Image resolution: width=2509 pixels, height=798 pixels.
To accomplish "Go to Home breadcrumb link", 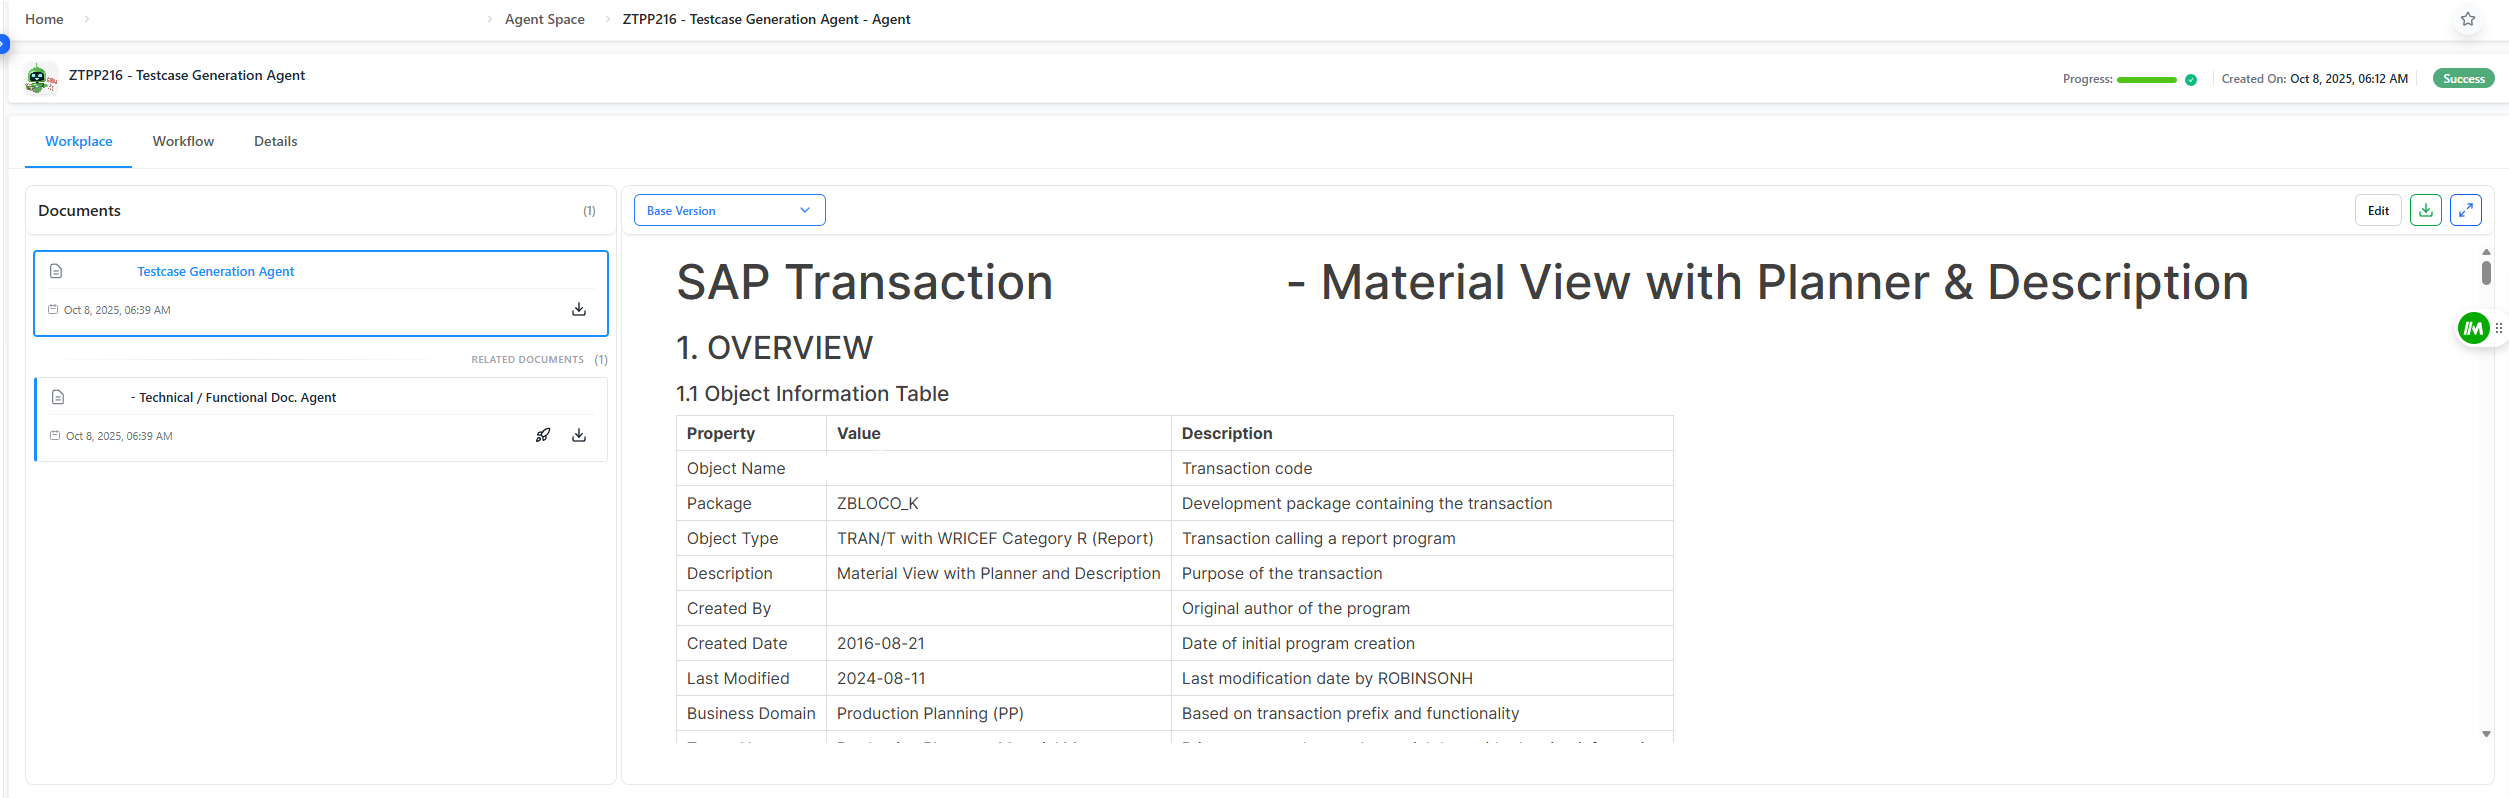I will click(44, 19).
